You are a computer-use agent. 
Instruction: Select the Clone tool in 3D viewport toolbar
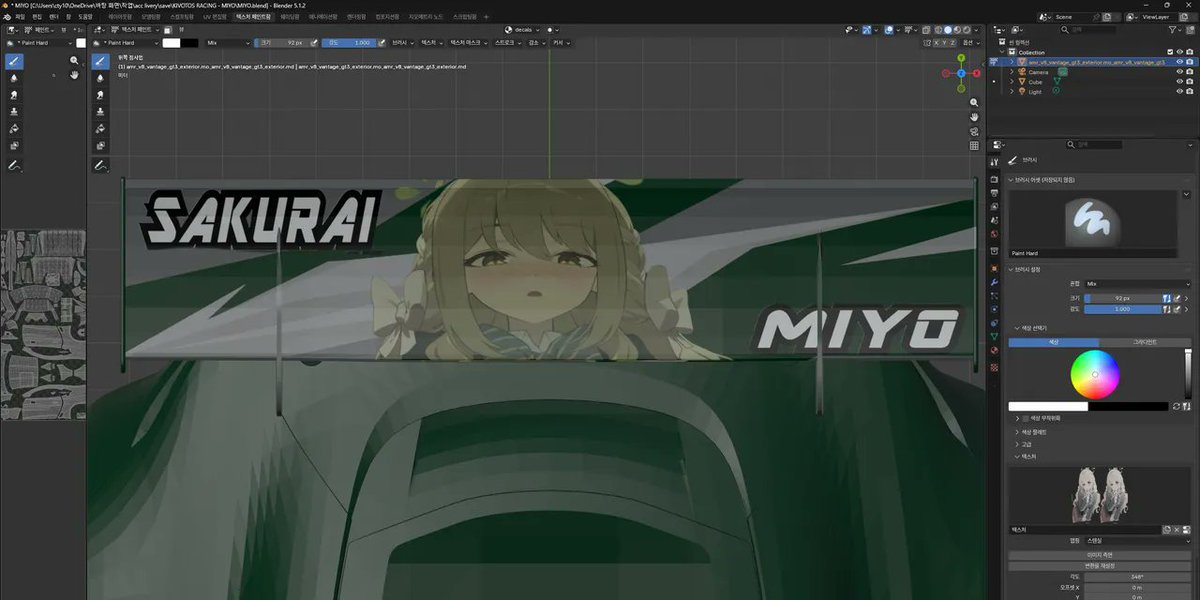pyautogui.click(x=101, y=113)
